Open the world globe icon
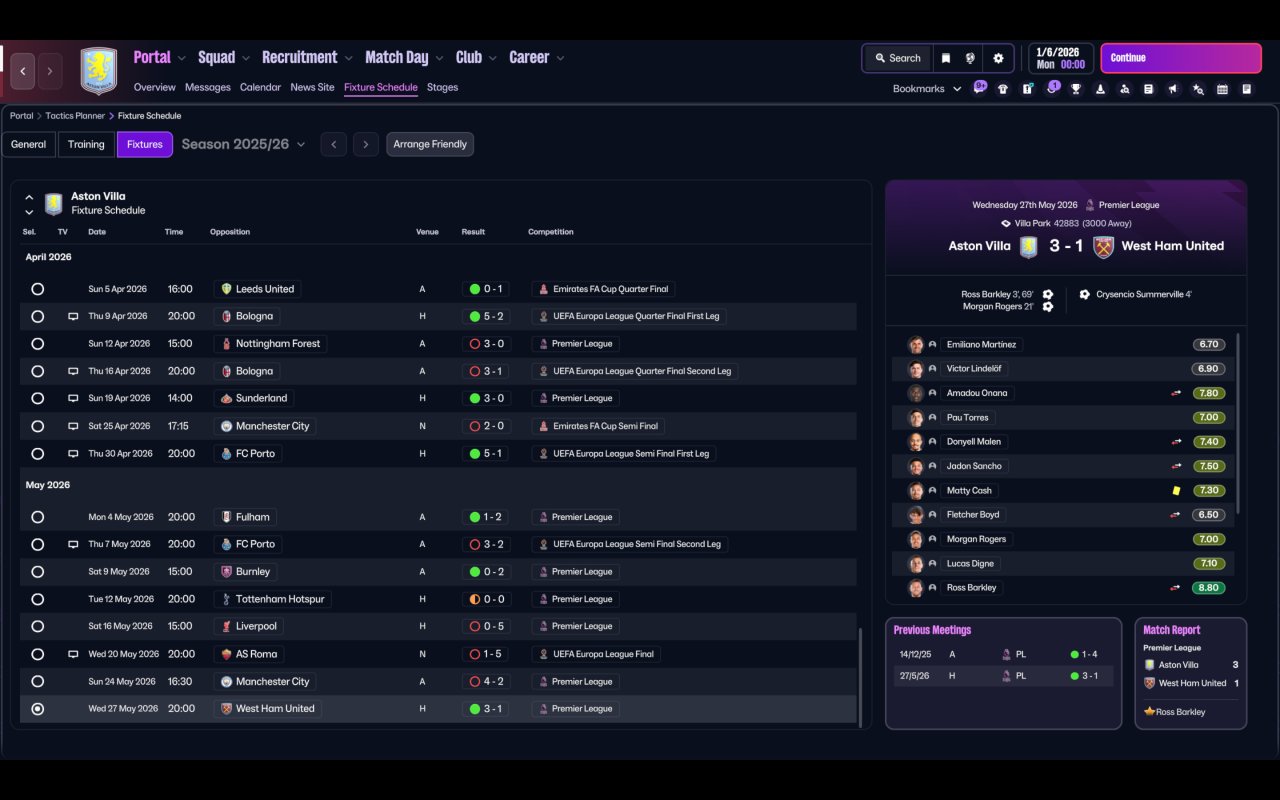Viewport: 1280px width, 800px height. pyautogui.click(x=970, y=58)
